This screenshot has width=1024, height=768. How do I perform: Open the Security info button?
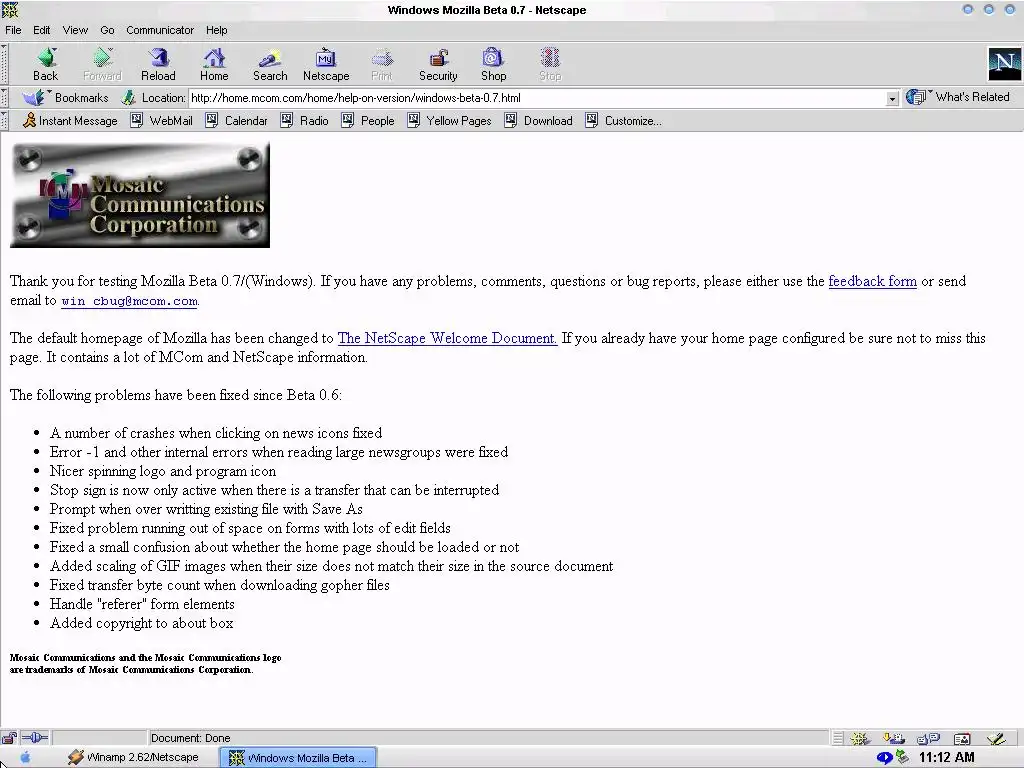pyautogui.click(x=438, y=65)
